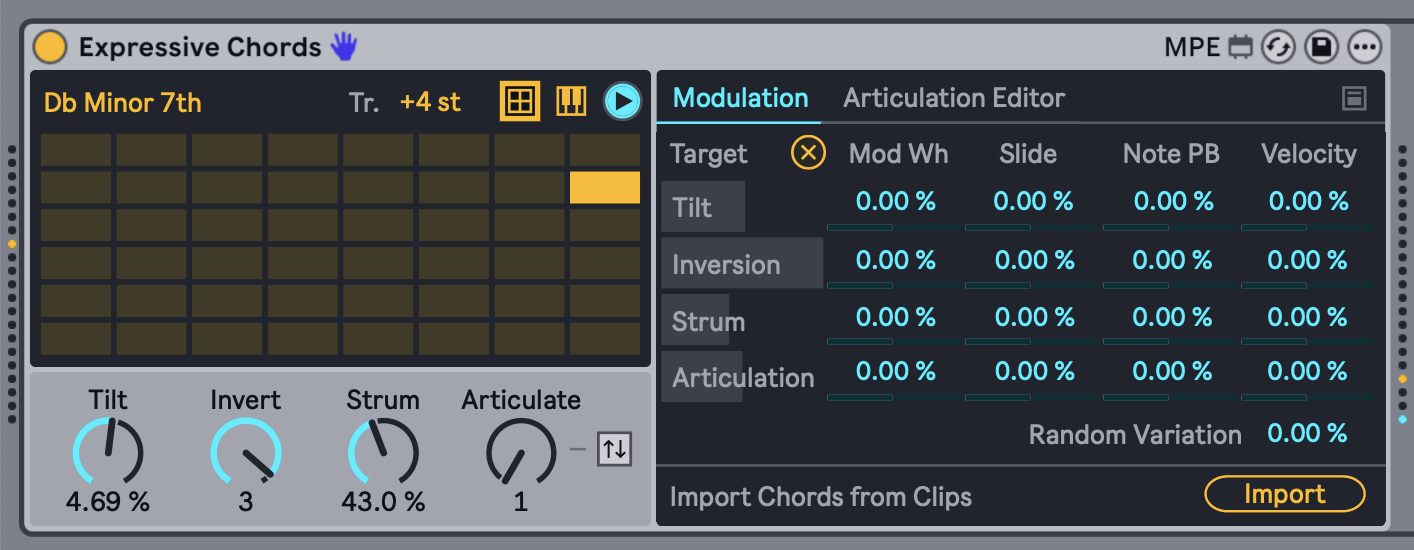This screenshot has height=550, width=1414.
Task: Select the highlighted orange chord pad
Action: 604,187
